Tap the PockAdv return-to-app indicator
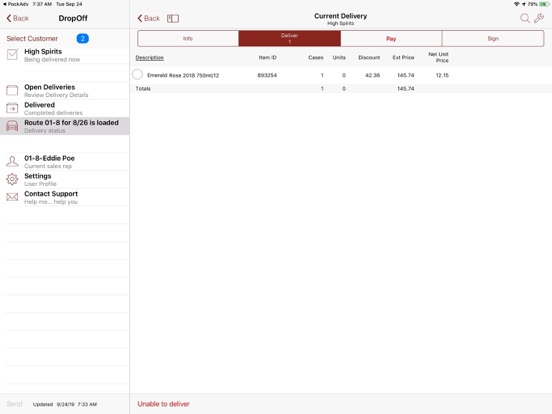Viewport: 552px width, 414px height. click(16, 4)
